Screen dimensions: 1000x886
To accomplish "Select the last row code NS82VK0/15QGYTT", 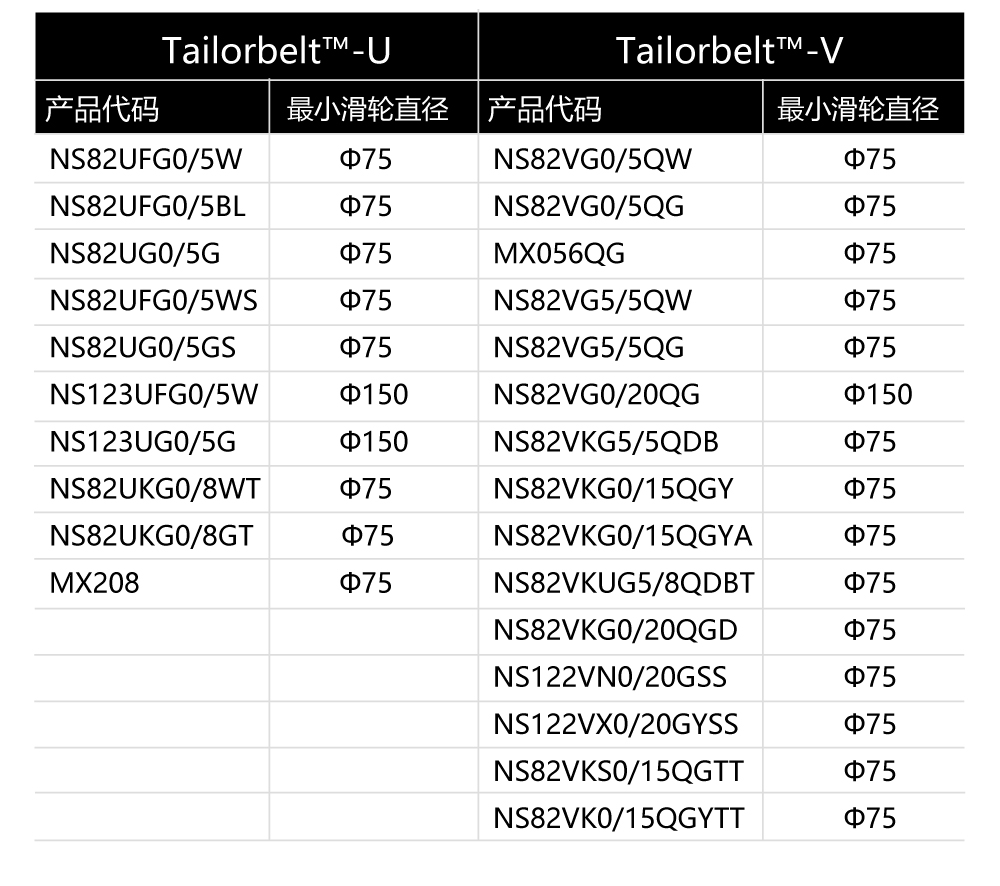I will pyautogui.click(x=619, y=819).
